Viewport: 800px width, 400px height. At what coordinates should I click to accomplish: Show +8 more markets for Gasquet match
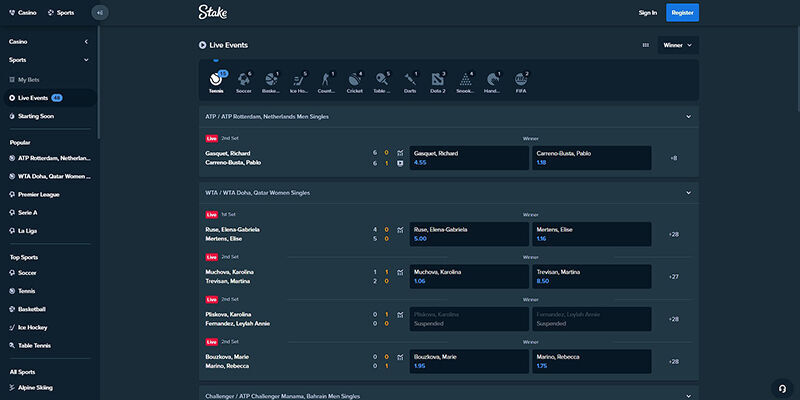[x=673, y=158]
